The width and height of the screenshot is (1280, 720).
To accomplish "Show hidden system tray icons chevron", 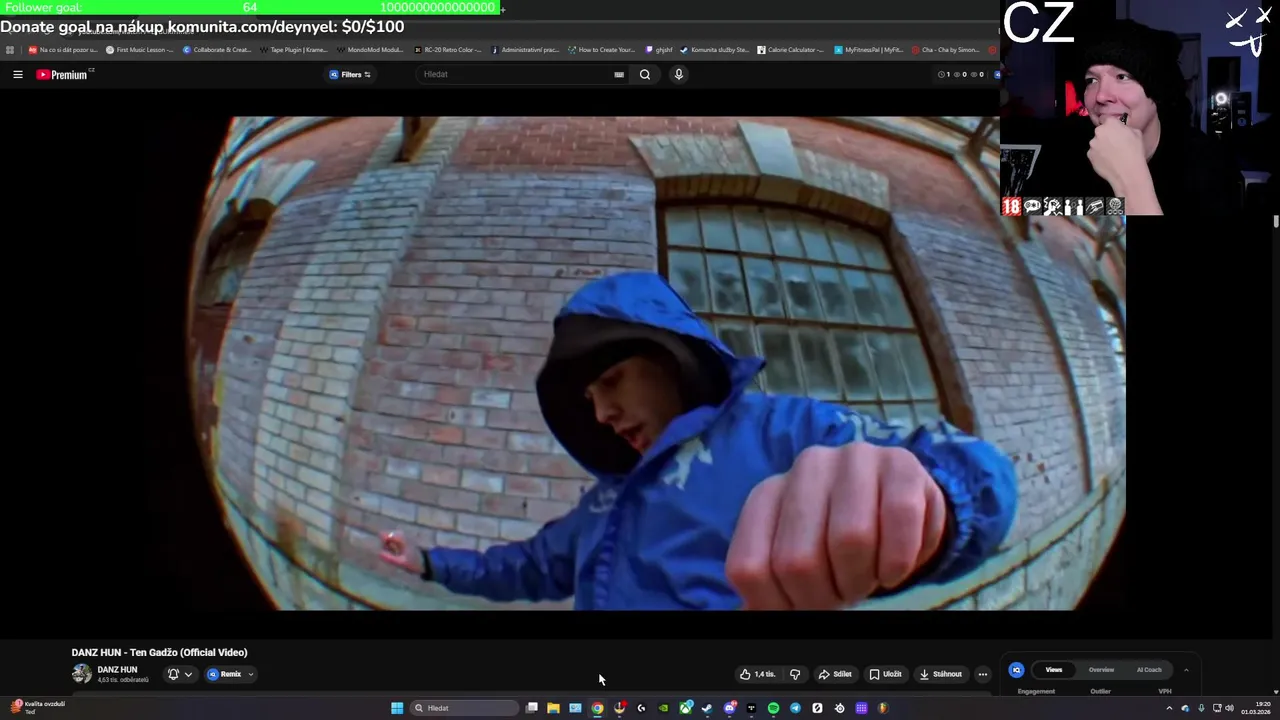I will 1169,708.
